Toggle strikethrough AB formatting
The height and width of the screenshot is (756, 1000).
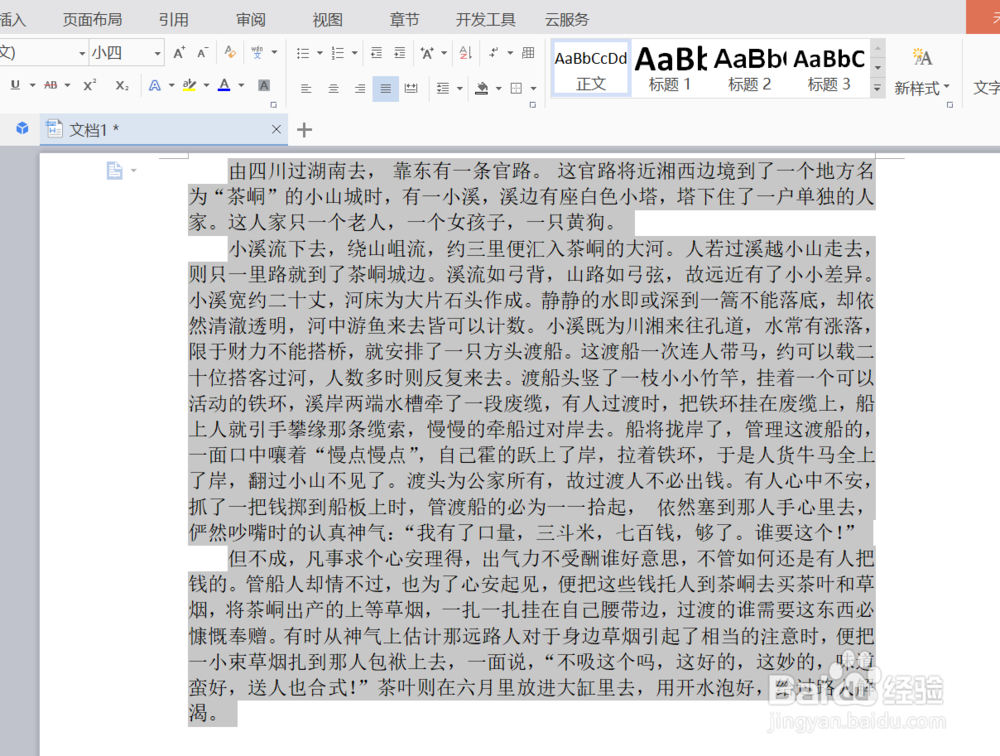pyautogui.click(x=51, y=85)
